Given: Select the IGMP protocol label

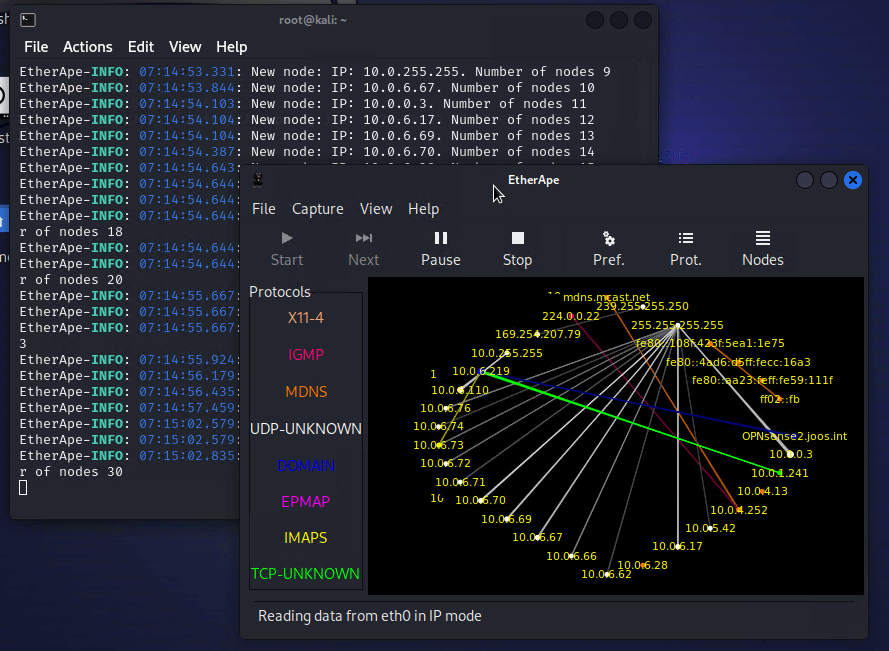Looking at the screenshot, I should [304, 354].
